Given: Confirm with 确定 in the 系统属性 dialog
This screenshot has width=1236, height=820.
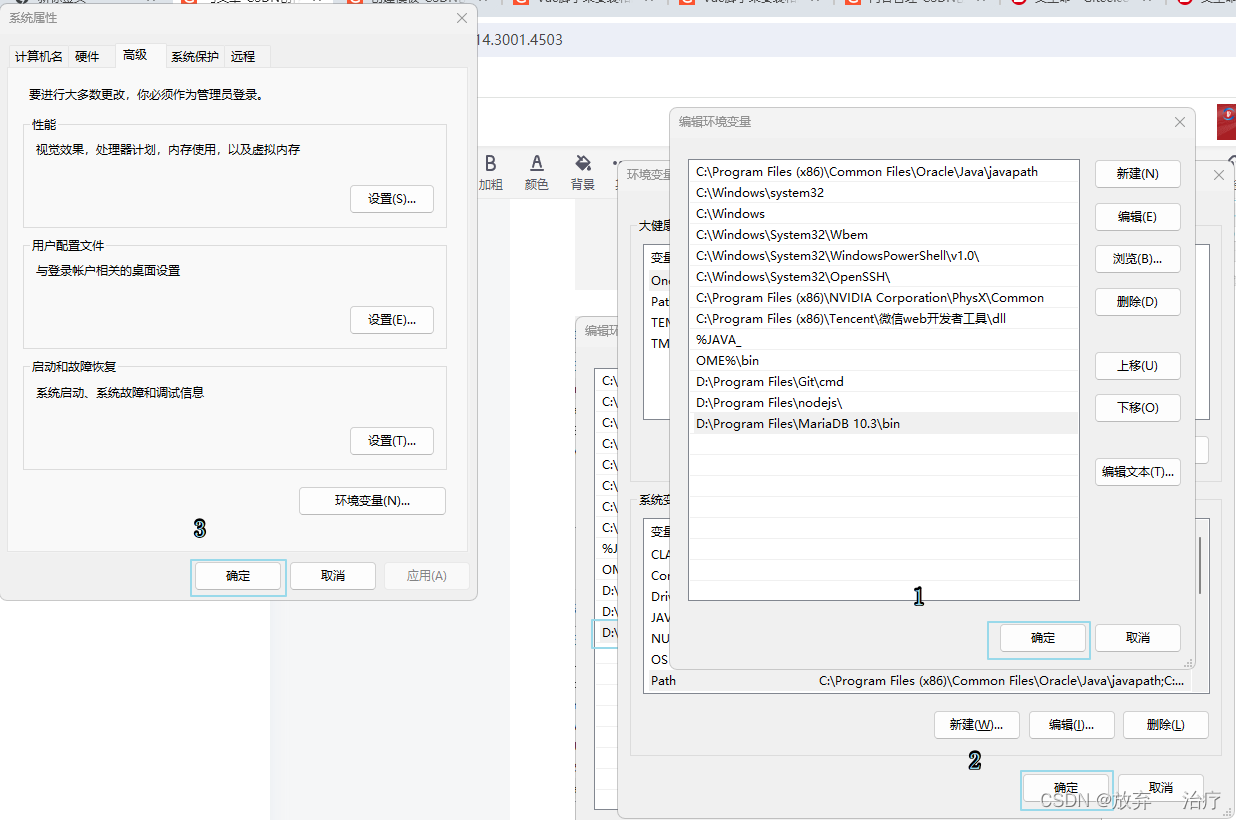Looking at the screenshot, I should 238,576.
